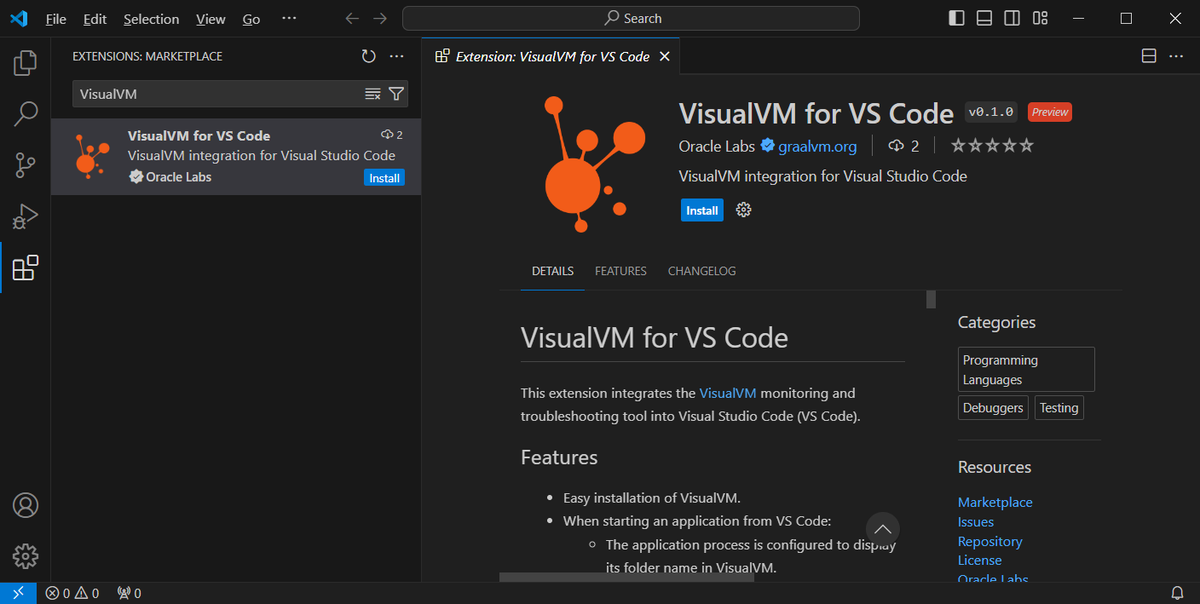Open the Selection menu
The height and width of the screenshot is (604, 1200).
(x=151, y=19)
